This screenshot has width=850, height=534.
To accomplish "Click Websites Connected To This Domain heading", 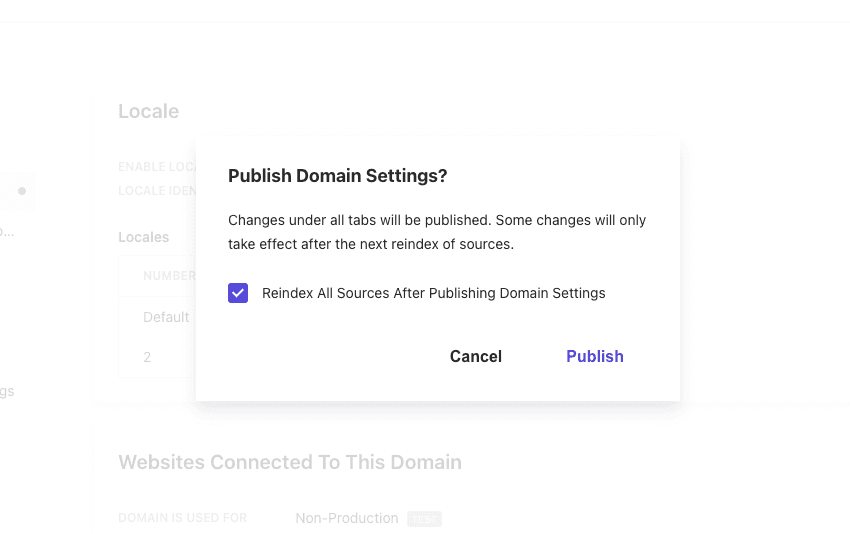I will coord(290,462).
